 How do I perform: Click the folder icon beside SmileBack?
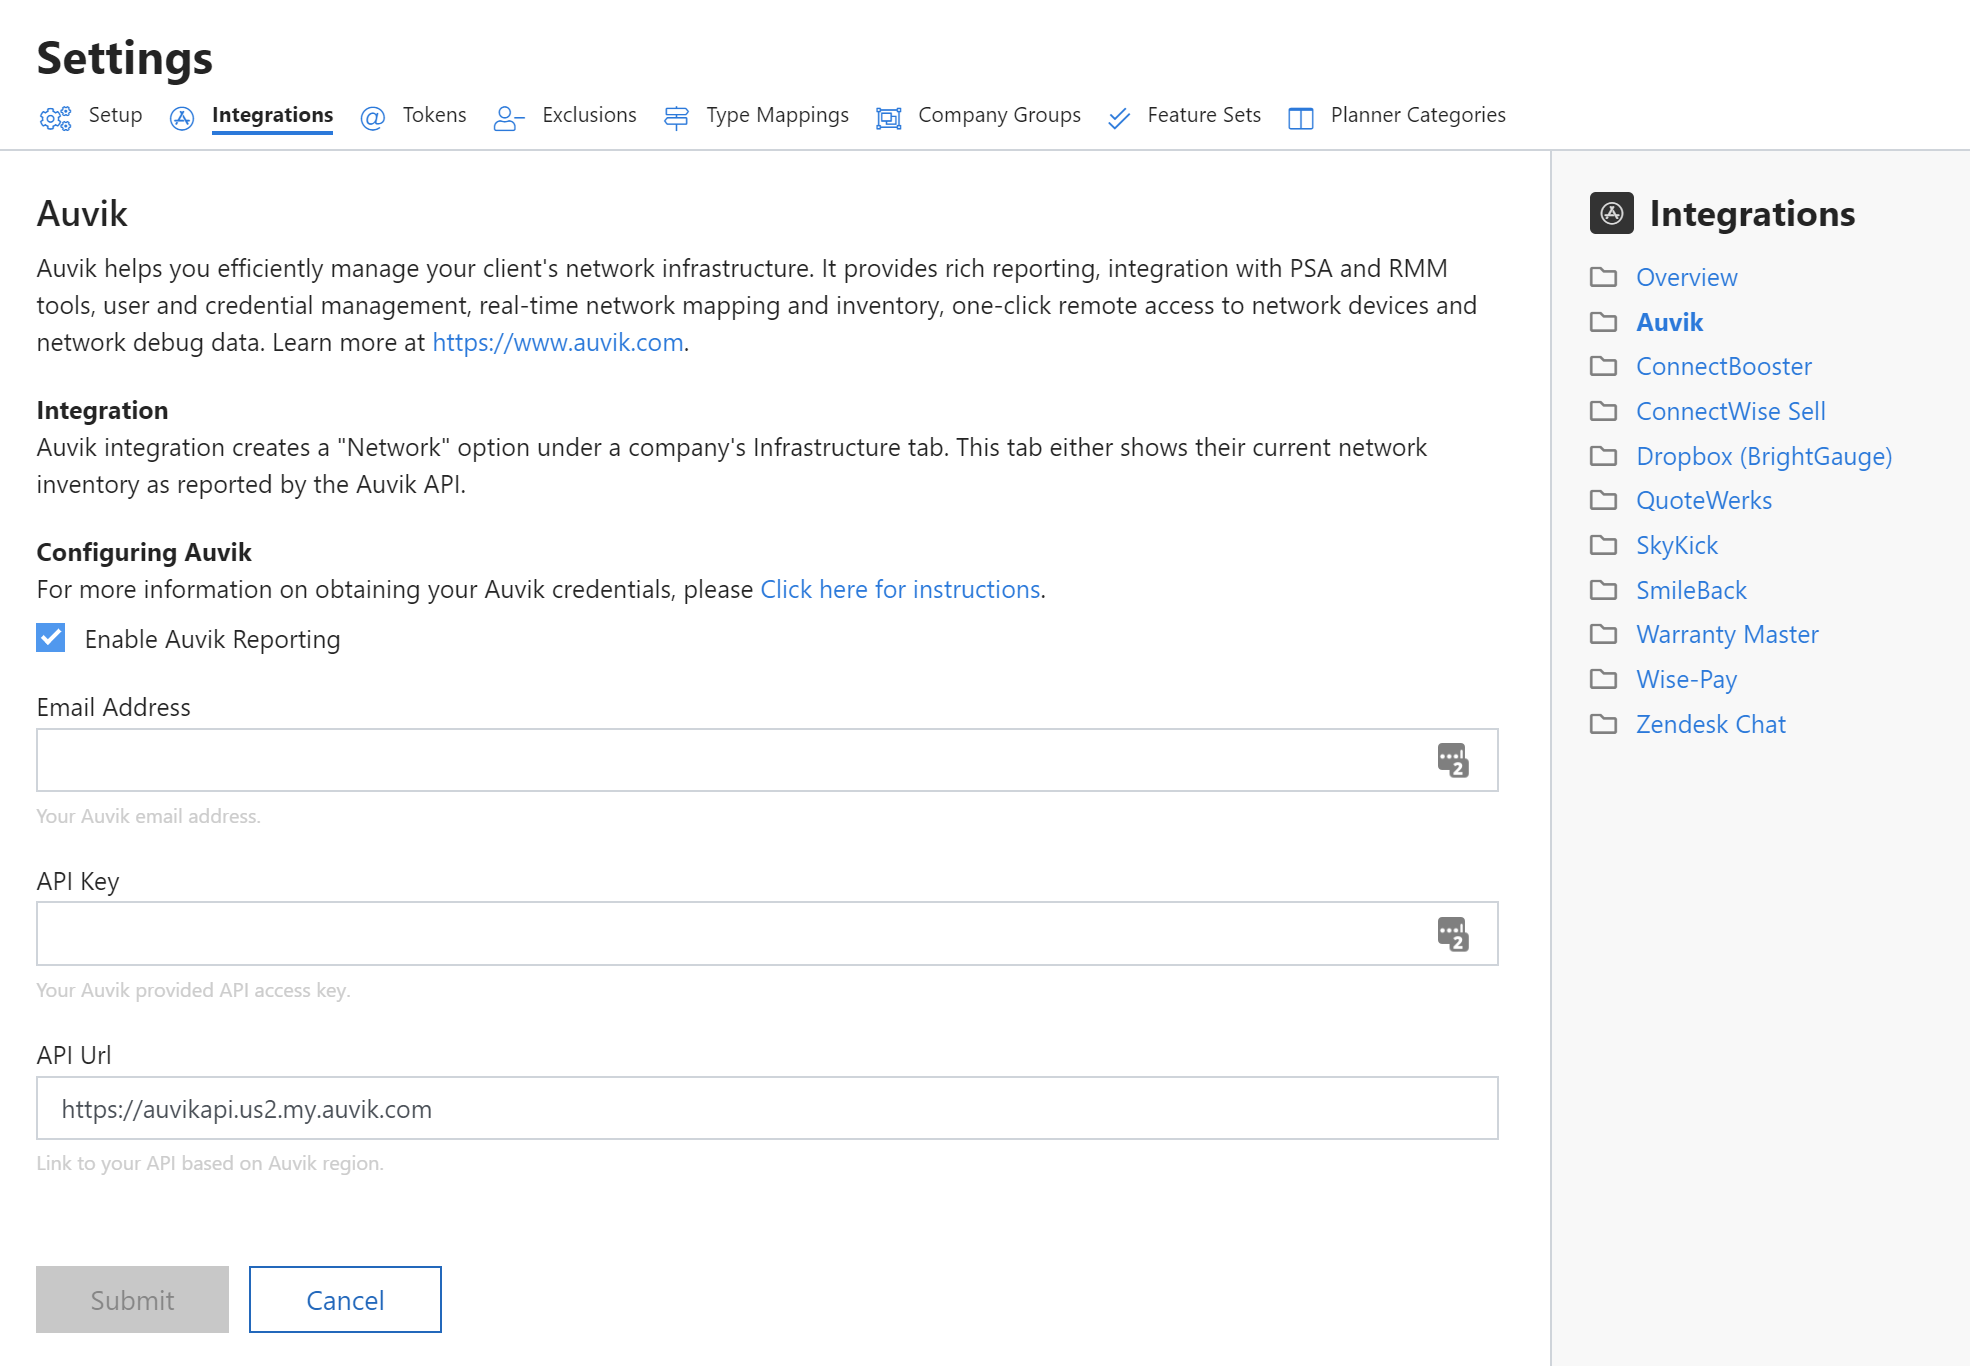(x=1604, y=590)
